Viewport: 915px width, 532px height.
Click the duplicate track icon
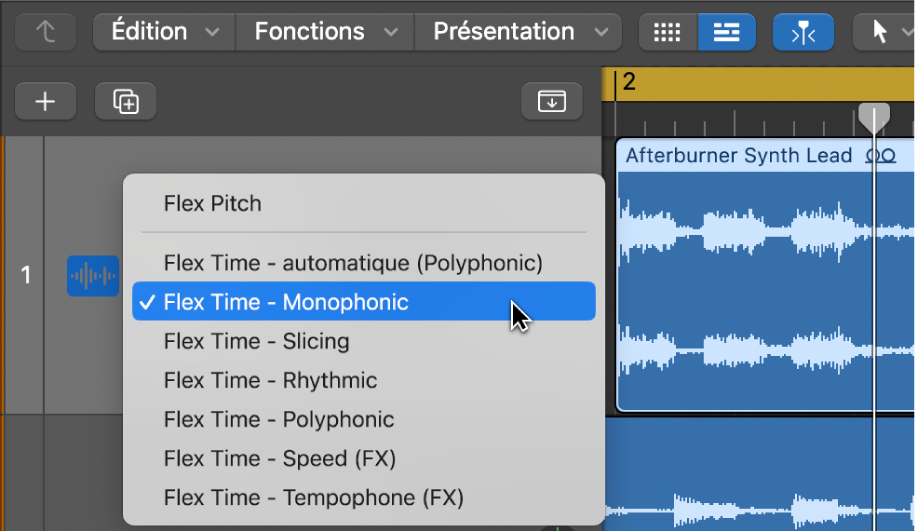point(125,101)
